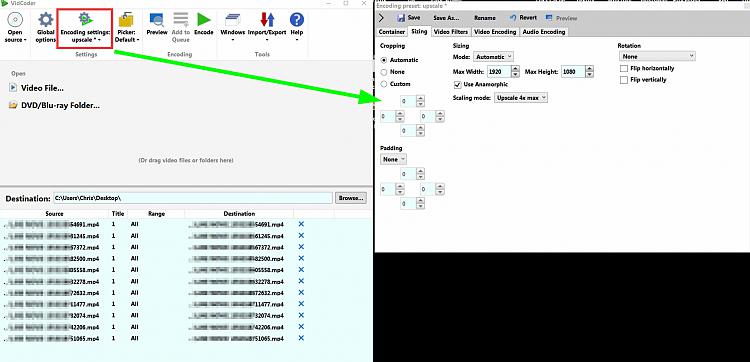Open the Padding None dropdown
750x362 pixels.
tap(394, 159)
